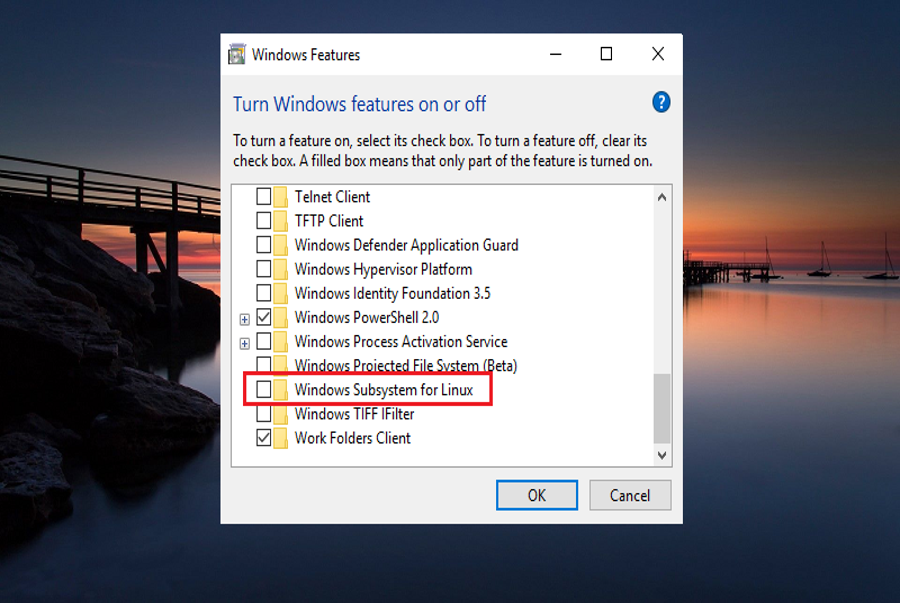Select Windows Subsystem for Linux label
This screenshot has height=603, width=900.
coord(384,390)
